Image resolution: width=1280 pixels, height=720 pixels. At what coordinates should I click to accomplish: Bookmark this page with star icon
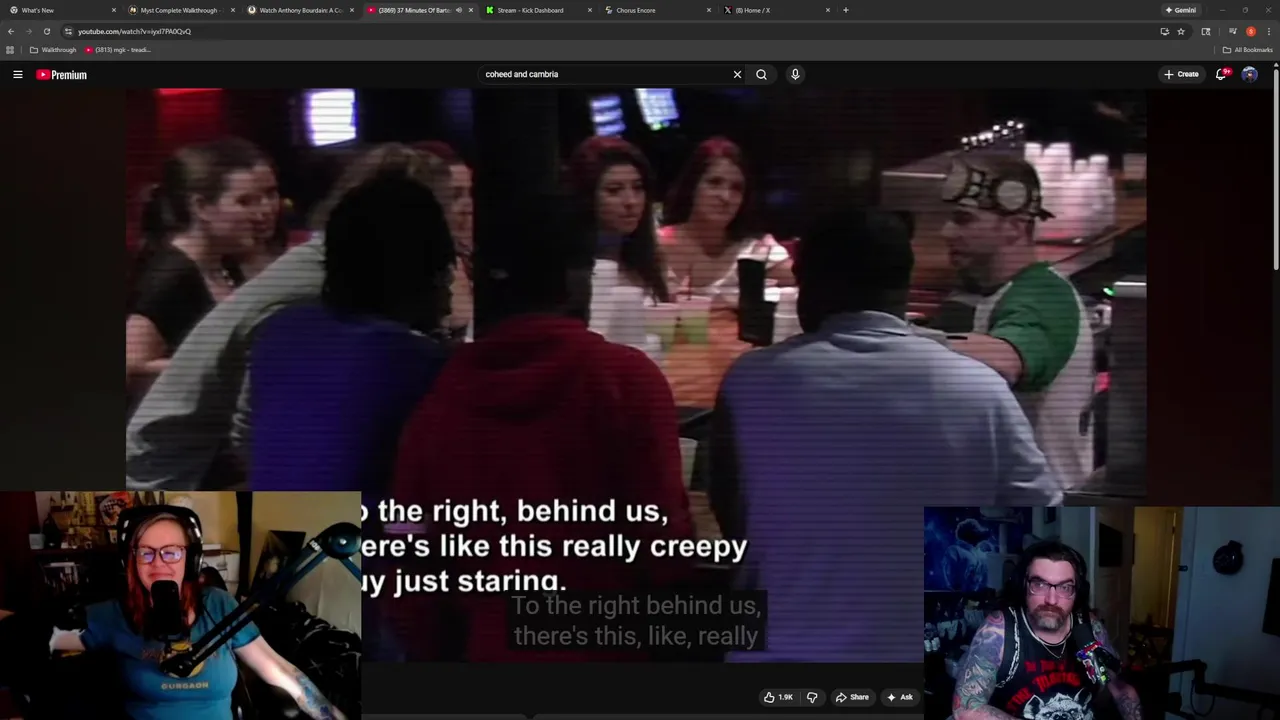point(1181,31)
